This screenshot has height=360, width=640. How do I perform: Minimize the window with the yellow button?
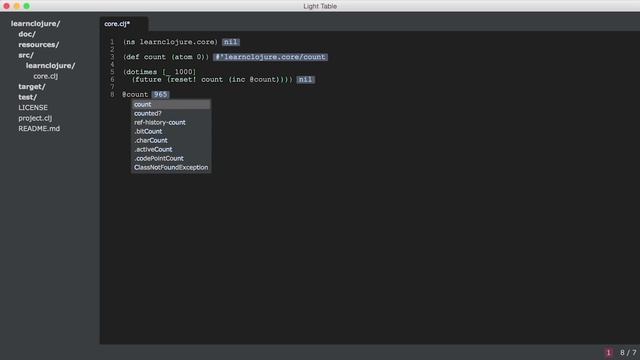(16, 6)
